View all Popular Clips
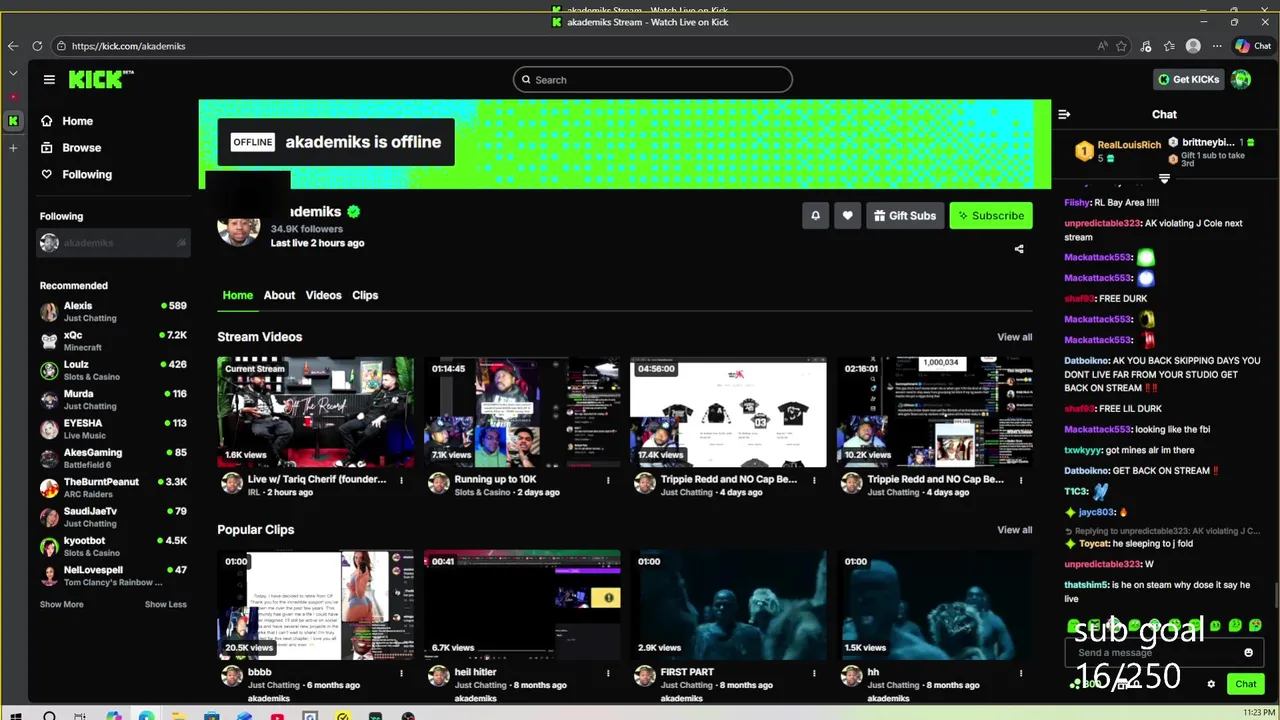 (1014, 530)
